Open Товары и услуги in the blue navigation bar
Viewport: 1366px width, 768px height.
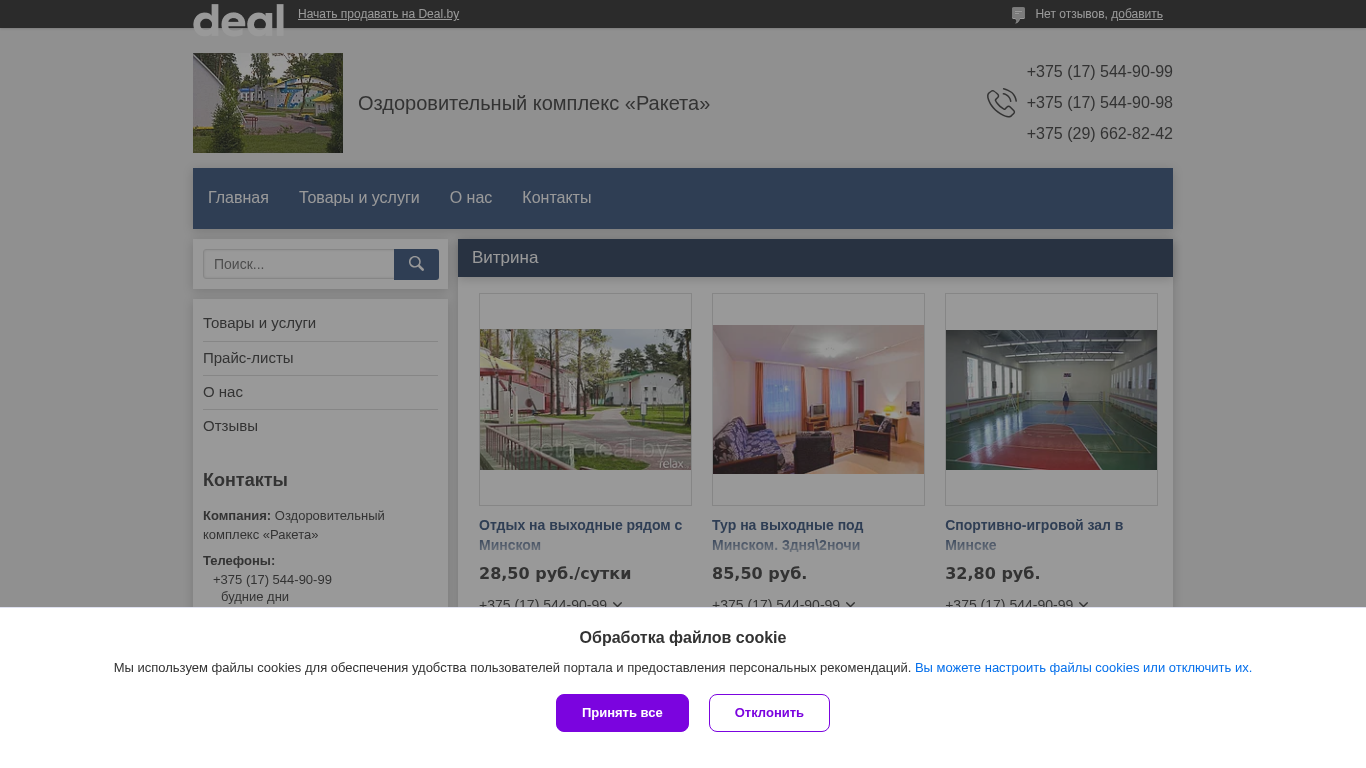359,198
